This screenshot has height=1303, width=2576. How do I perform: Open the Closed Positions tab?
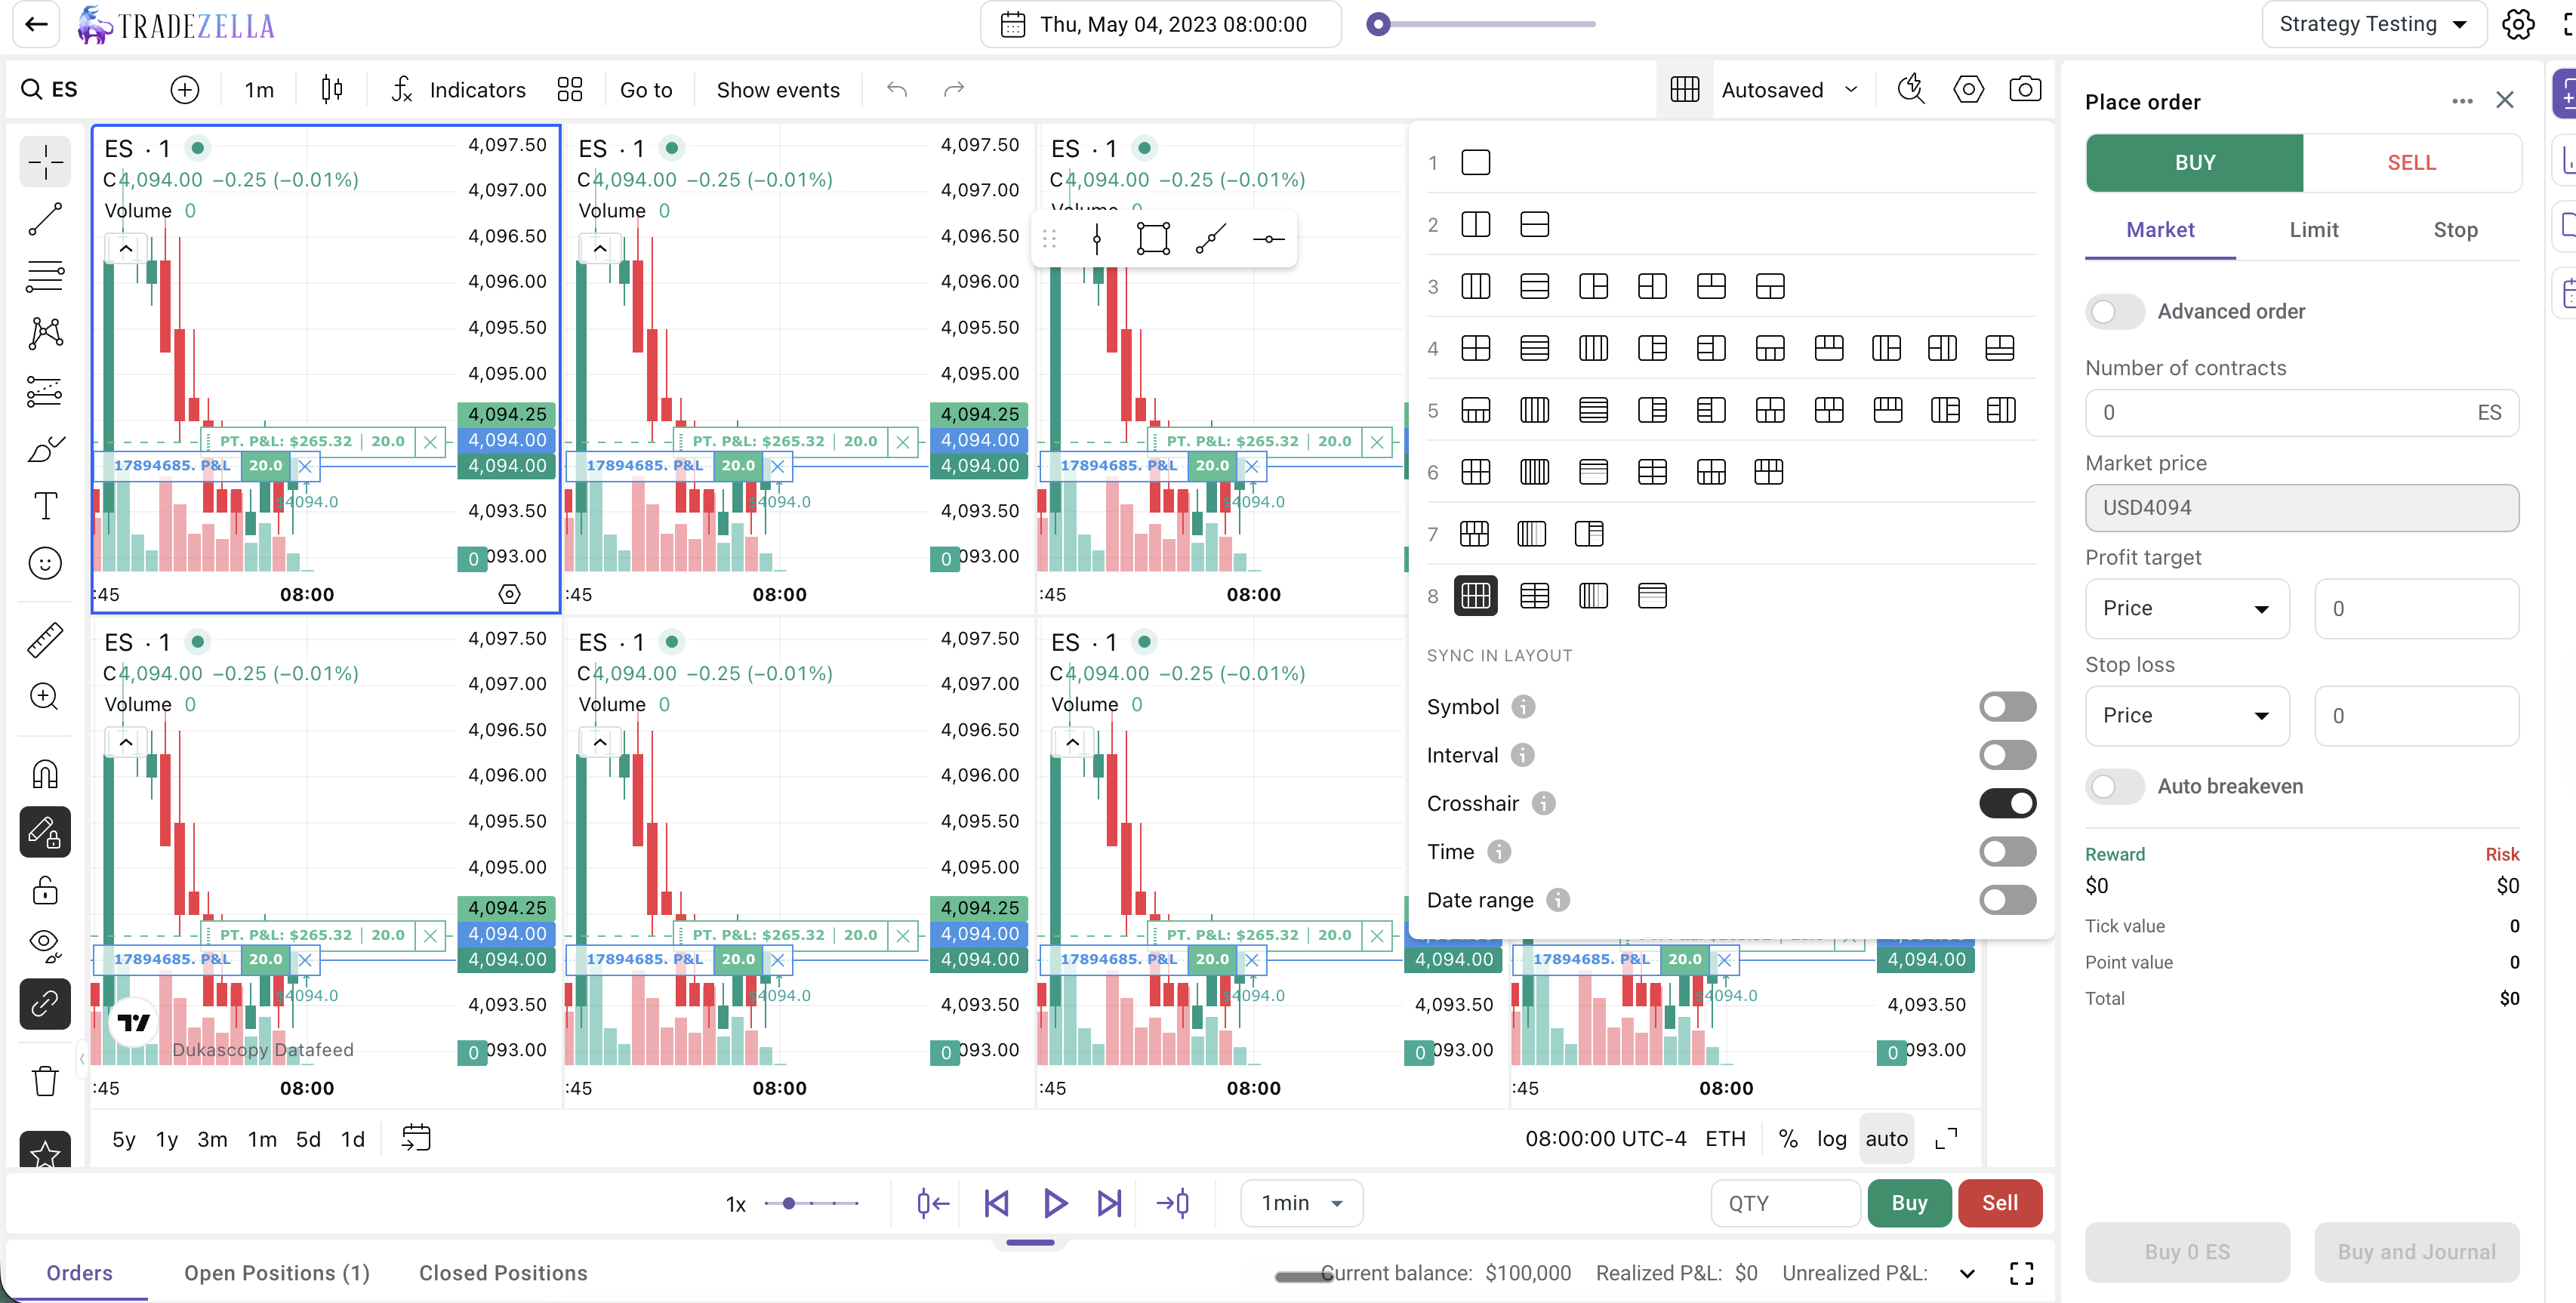tap(503, 1273)
